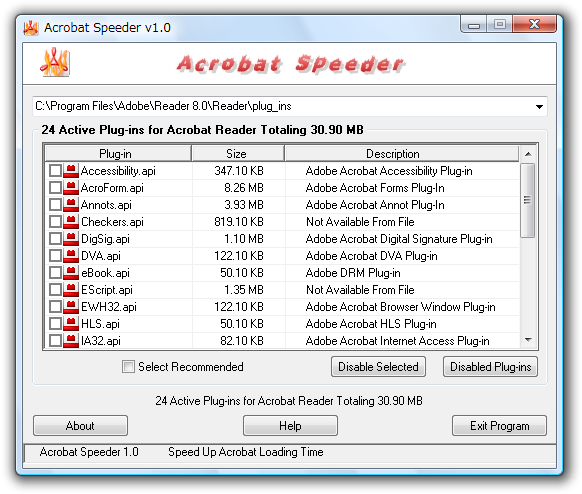582x494 pixels.
Task: Check the EWH32.api checkbox
Action: (55, 307)
